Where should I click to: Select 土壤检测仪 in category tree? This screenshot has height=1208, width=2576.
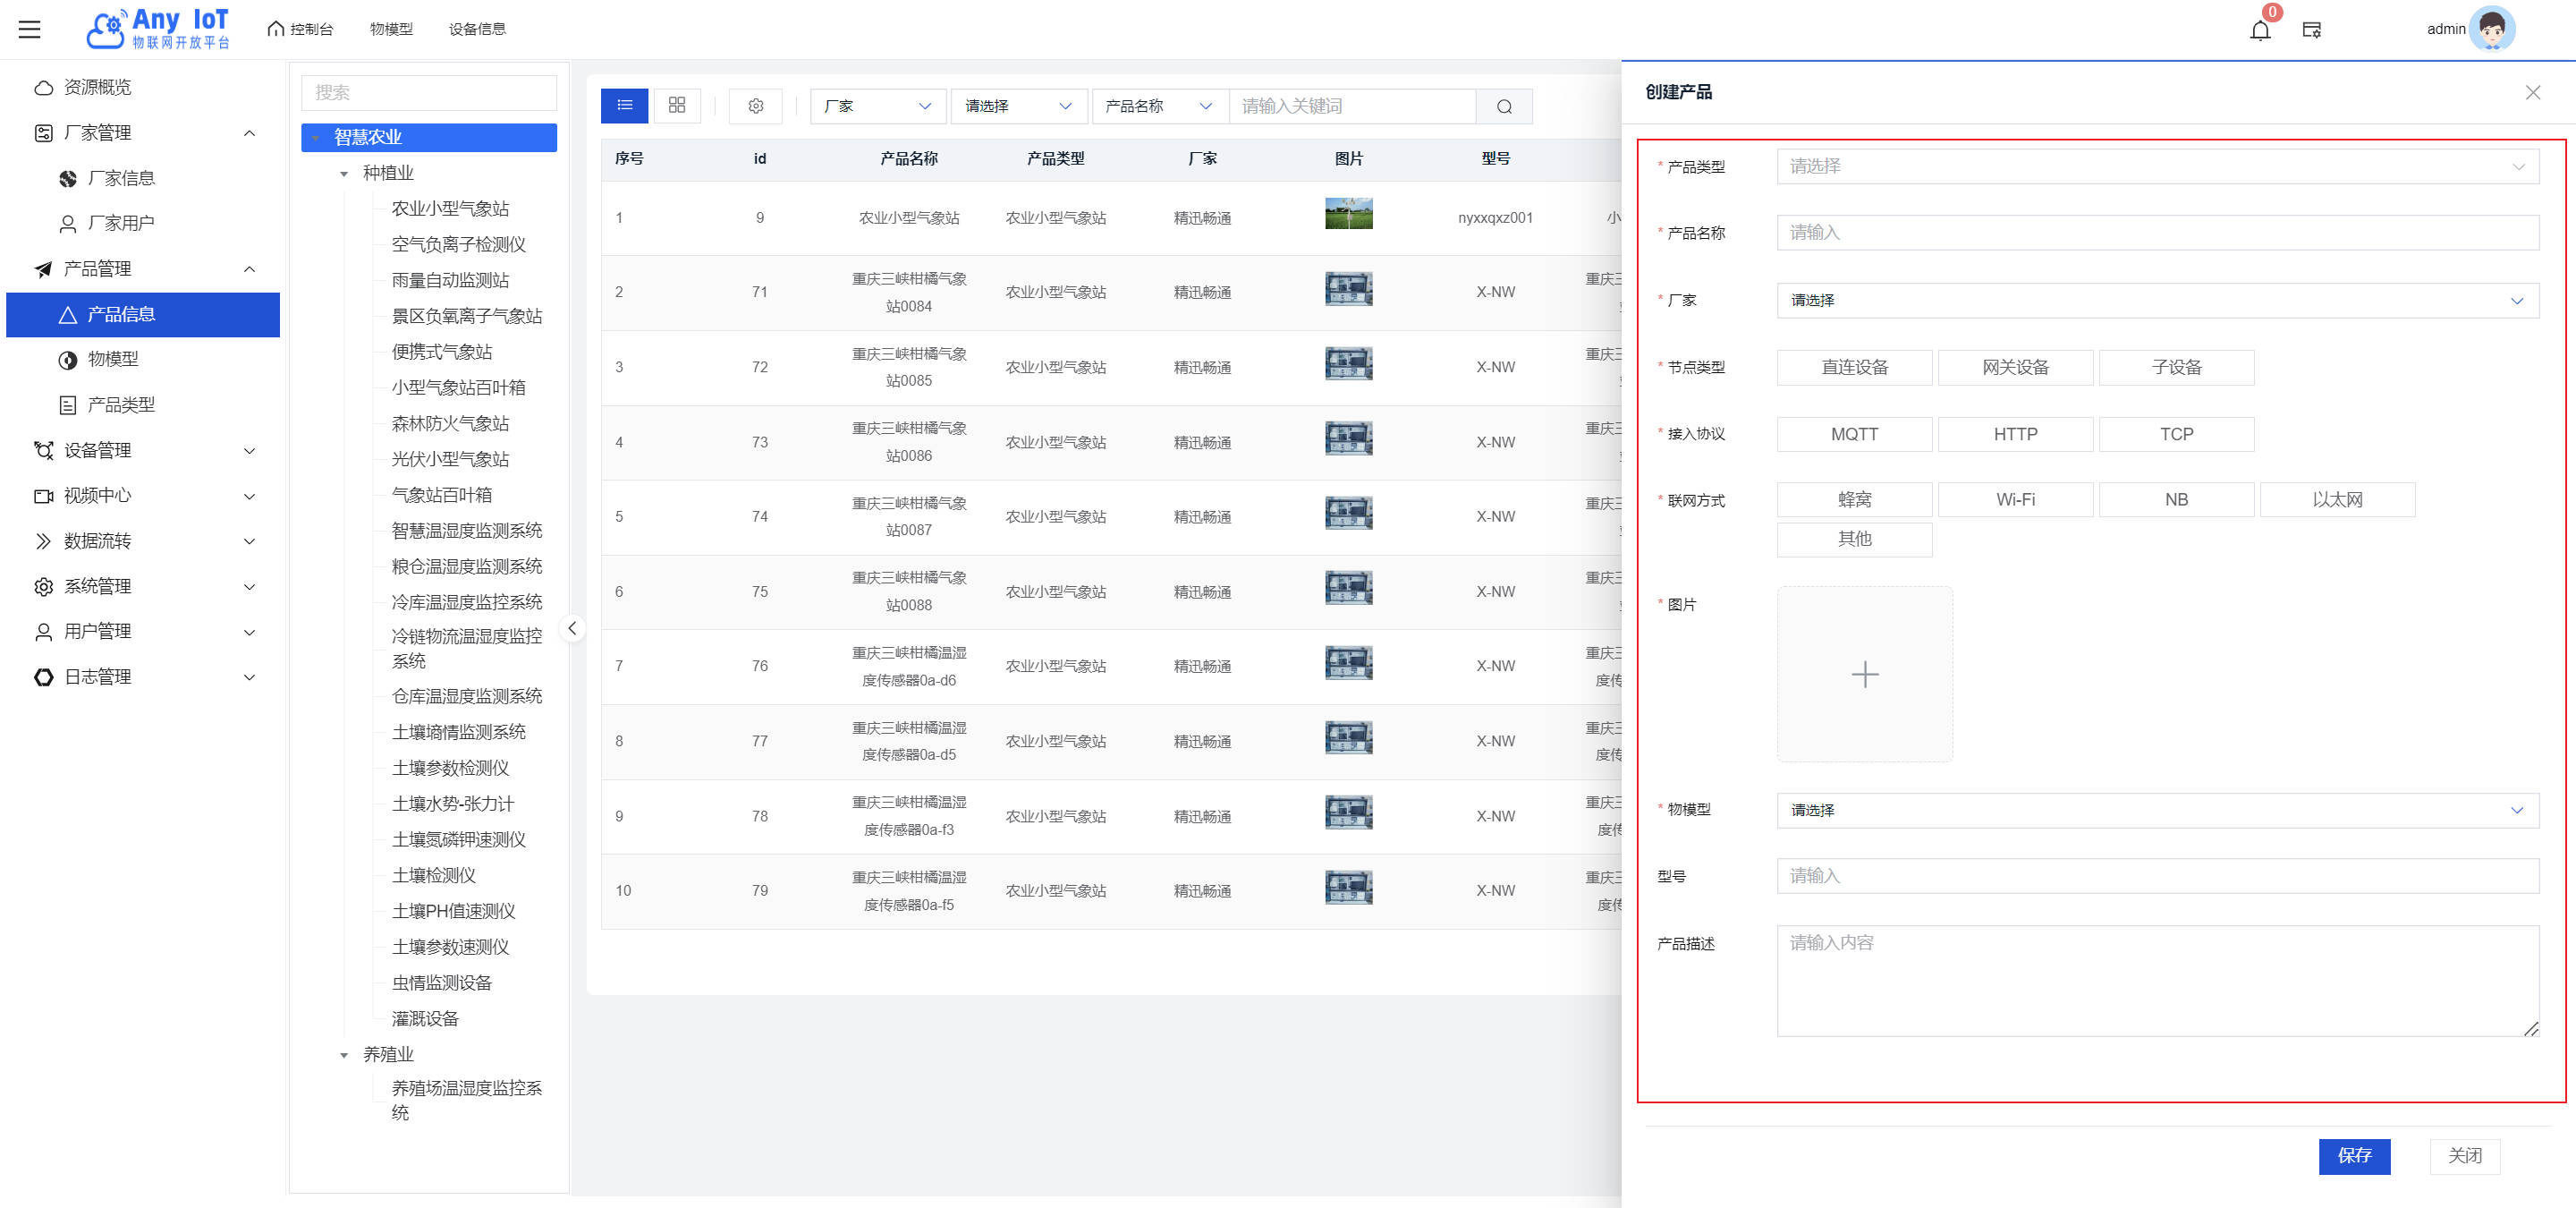click(433, 876)
